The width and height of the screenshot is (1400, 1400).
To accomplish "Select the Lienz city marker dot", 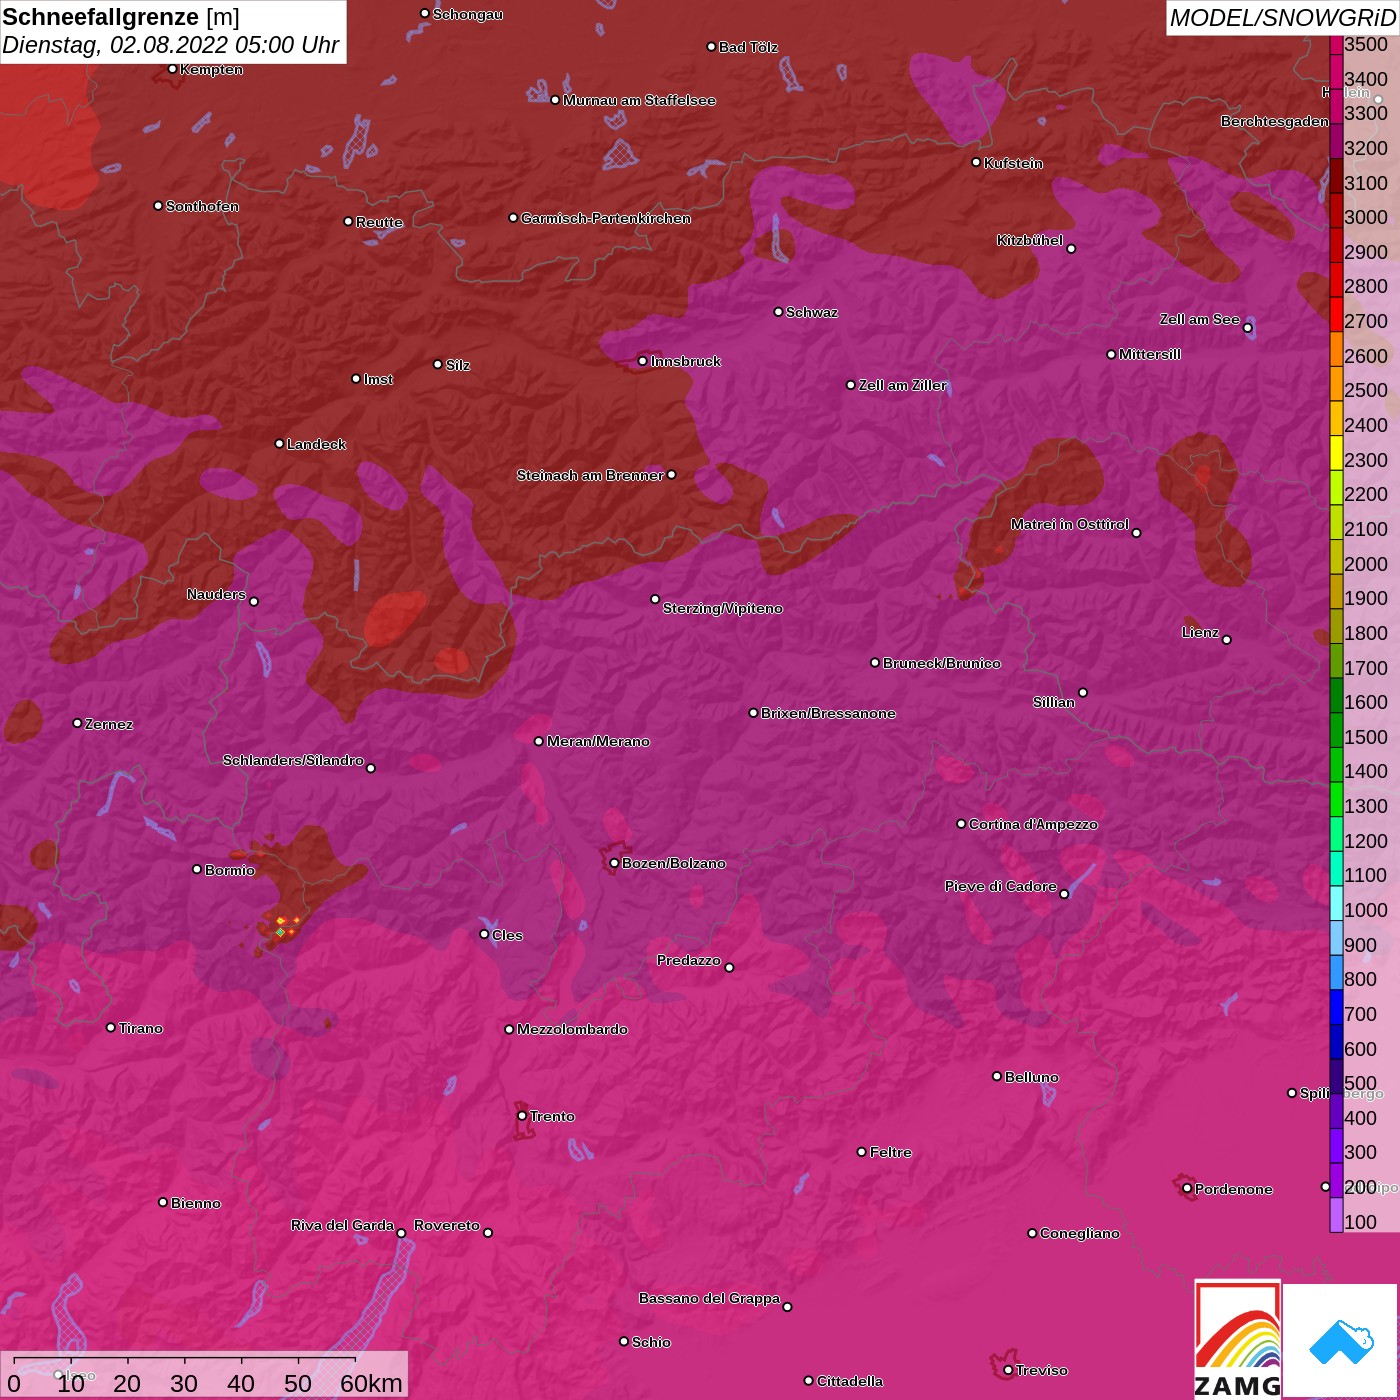I will 1227,640.
